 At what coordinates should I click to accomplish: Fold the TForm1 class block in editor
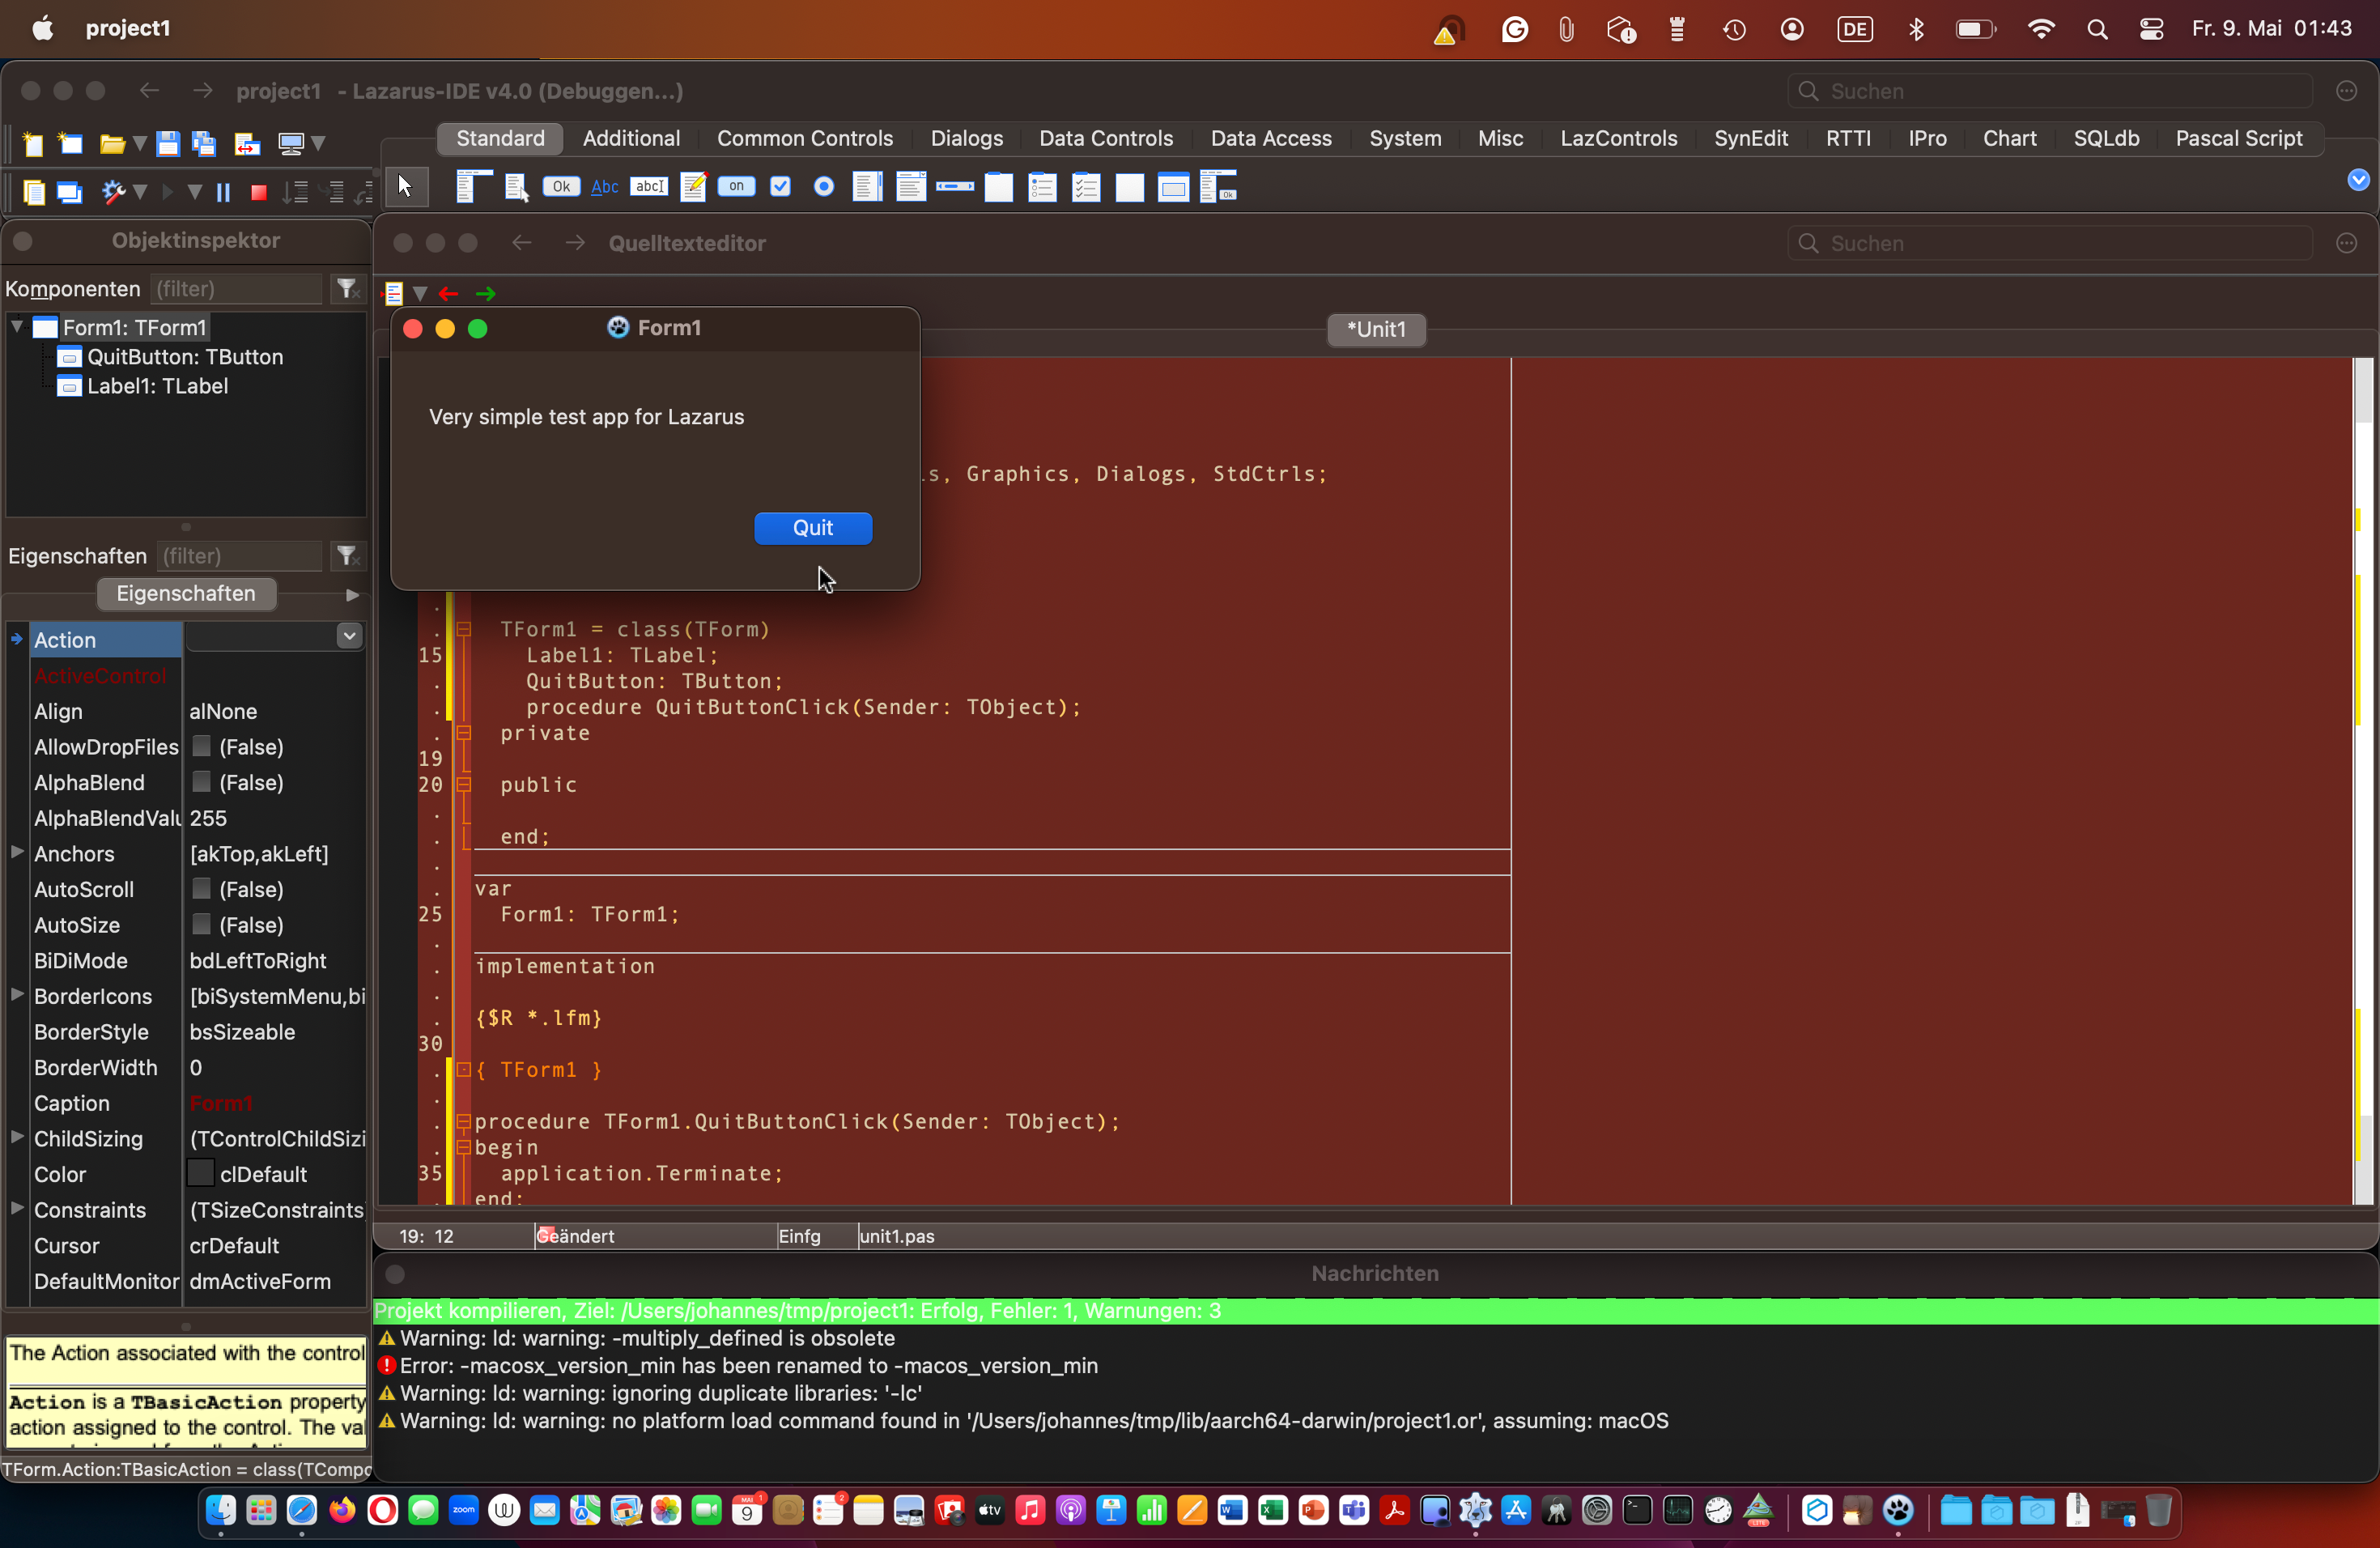[464, 629]
